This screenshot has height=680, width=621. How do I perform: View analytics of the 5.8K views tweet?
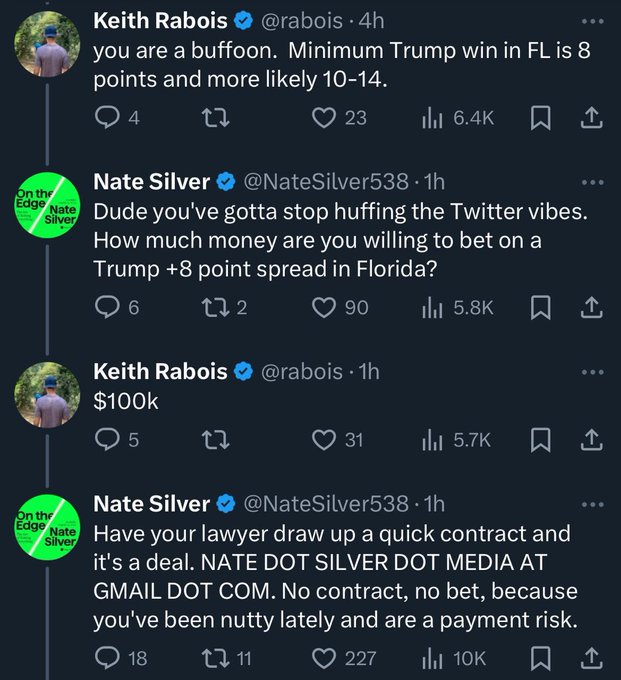coord(432,308)
